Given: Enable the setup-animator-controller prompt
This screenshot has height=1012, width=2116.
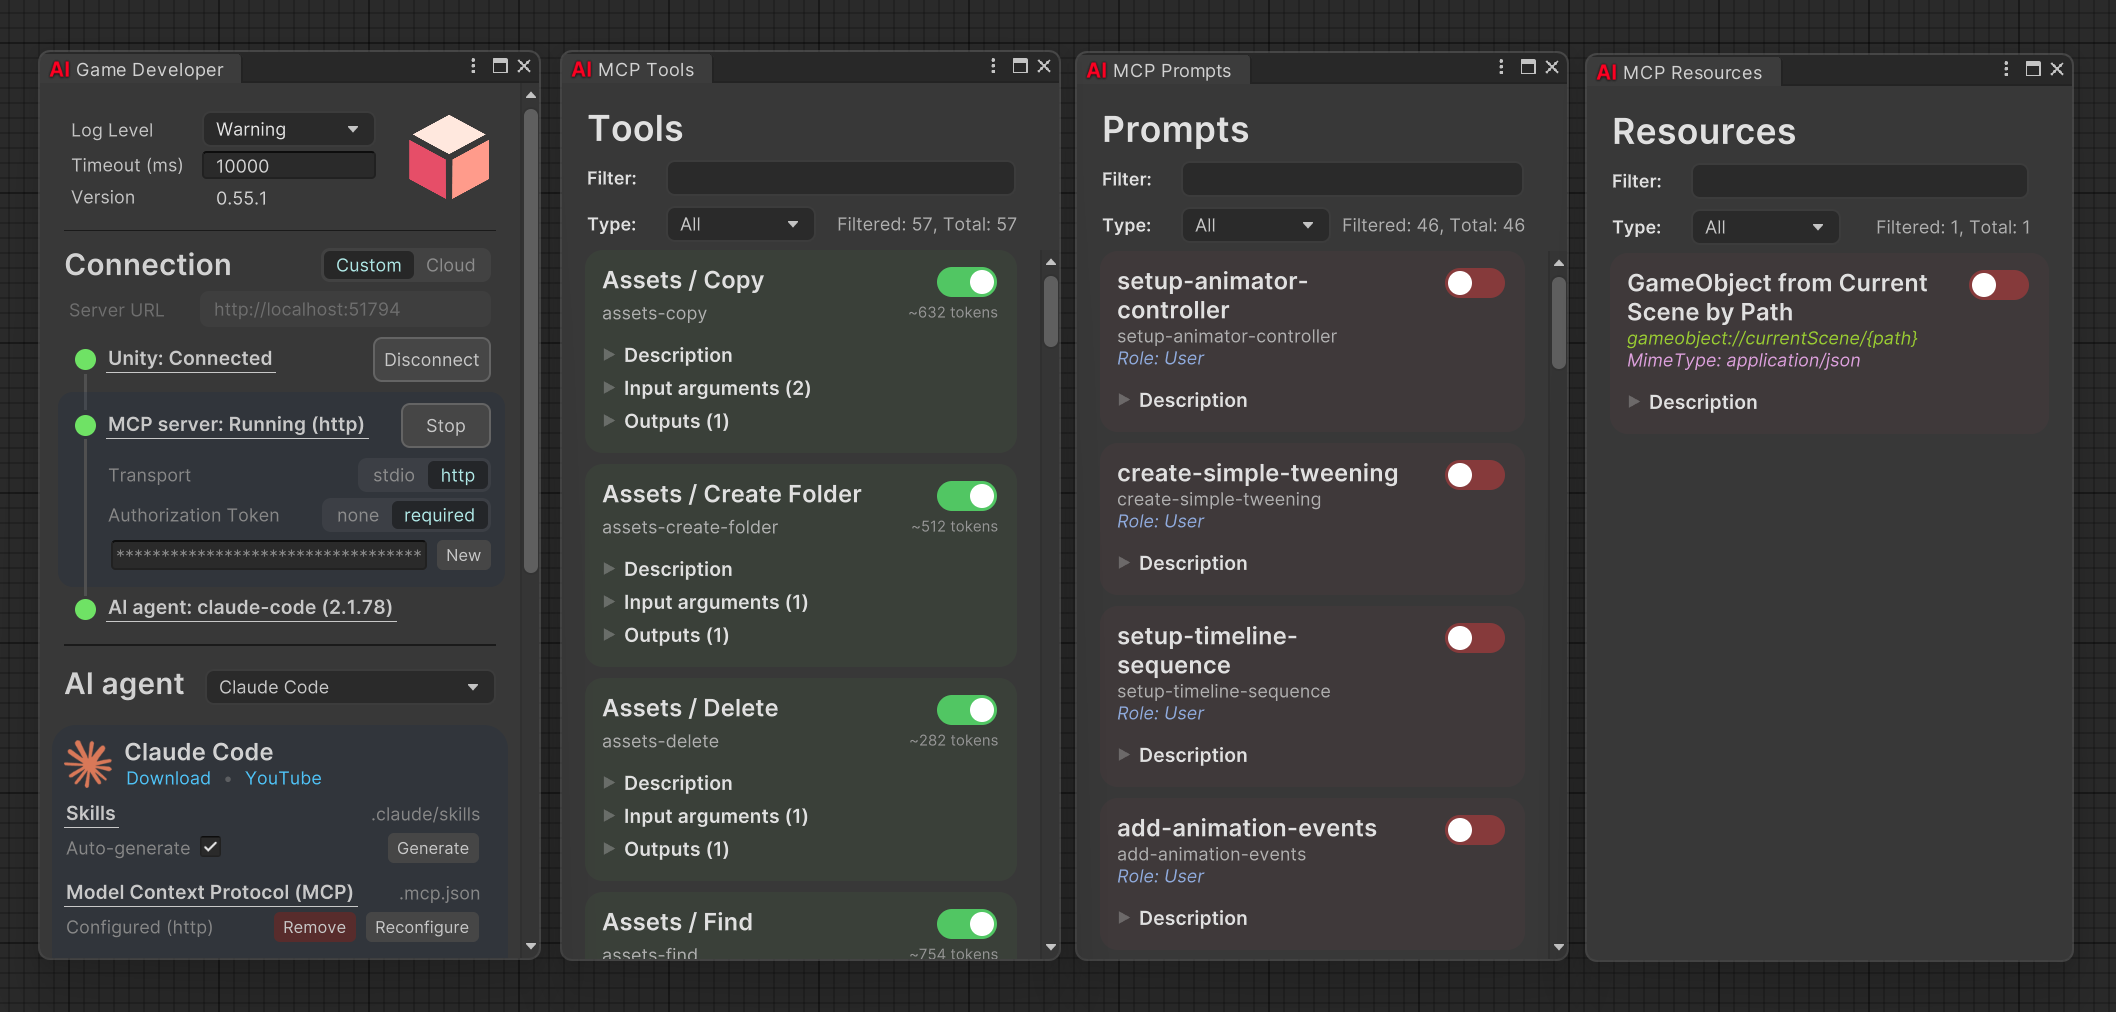Looking at the screenshot, I should point(1474,283).
